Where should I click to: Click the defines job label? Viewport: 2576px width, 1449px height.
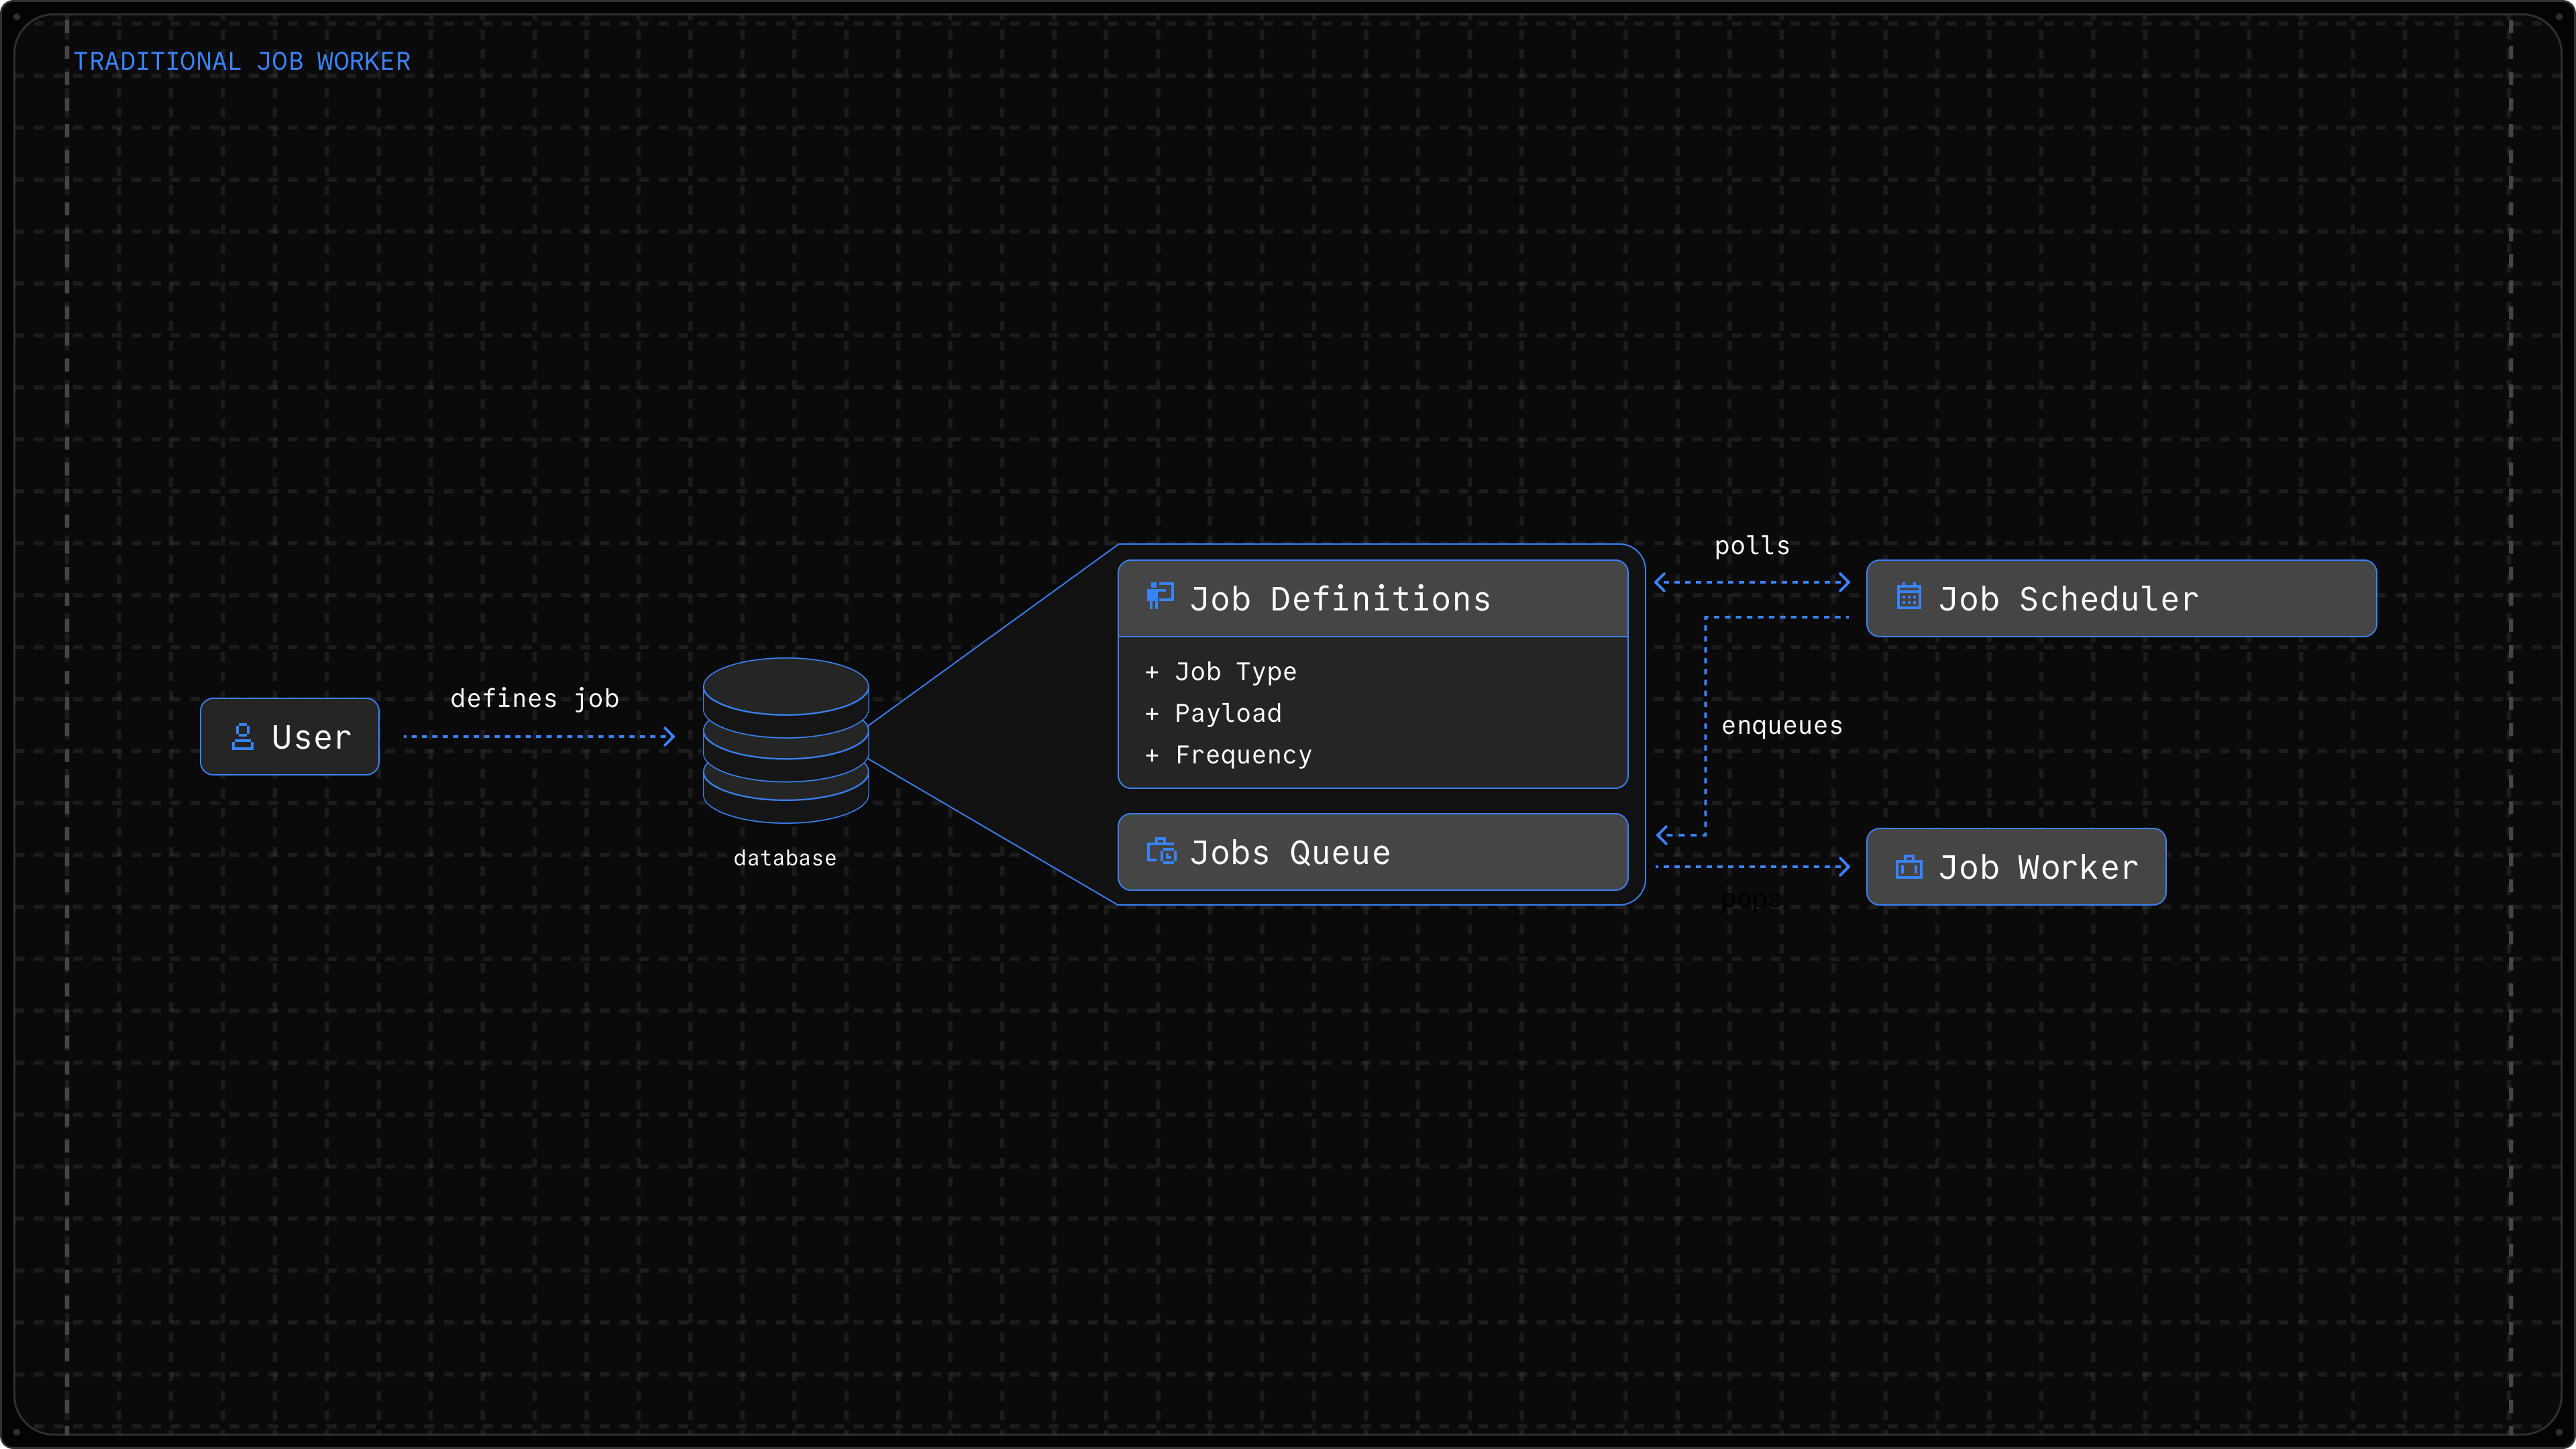(x=535, y=698)
